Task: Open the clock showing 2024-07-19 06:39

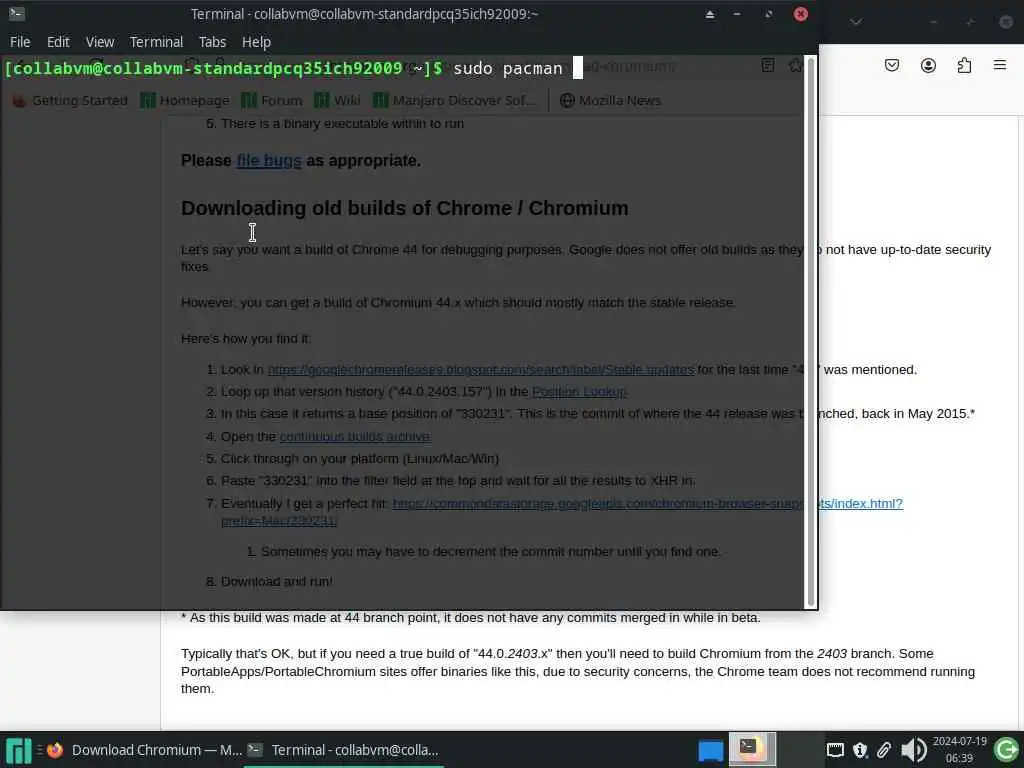Action: [x=959, y=750]
